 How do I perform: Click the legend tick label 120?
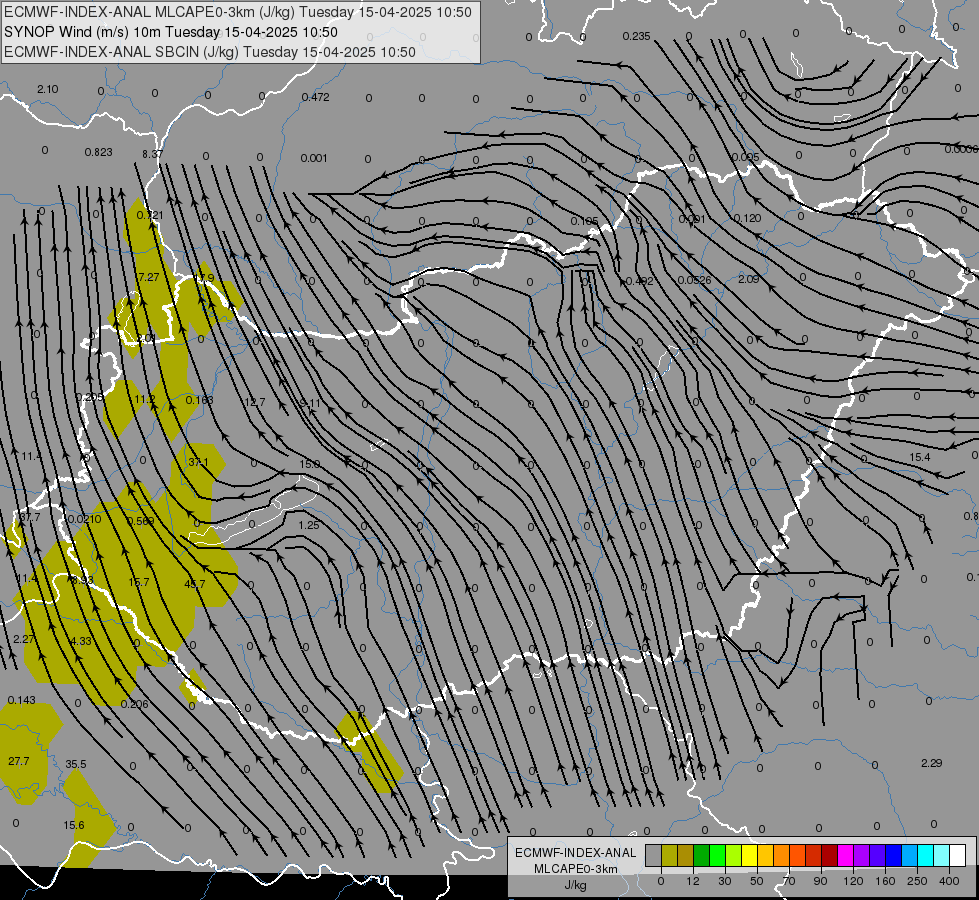(853, 881)
